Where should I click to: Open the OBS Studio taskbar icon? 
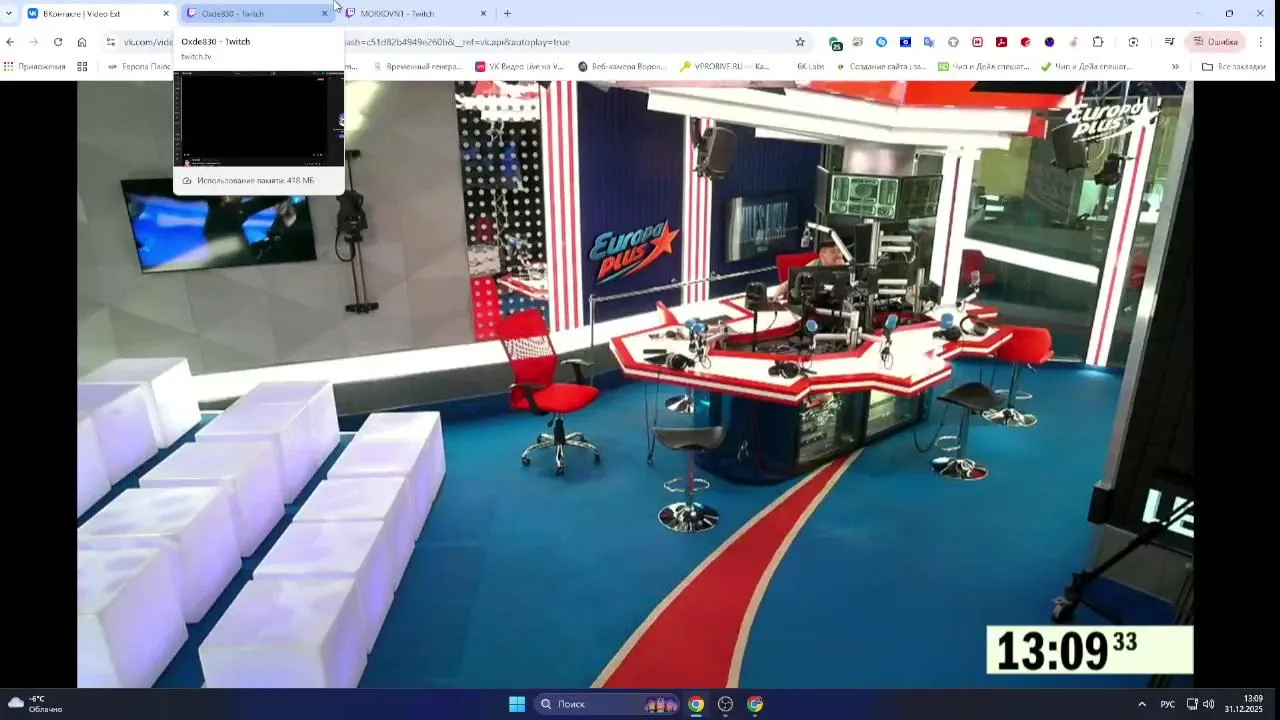(726, 704)
